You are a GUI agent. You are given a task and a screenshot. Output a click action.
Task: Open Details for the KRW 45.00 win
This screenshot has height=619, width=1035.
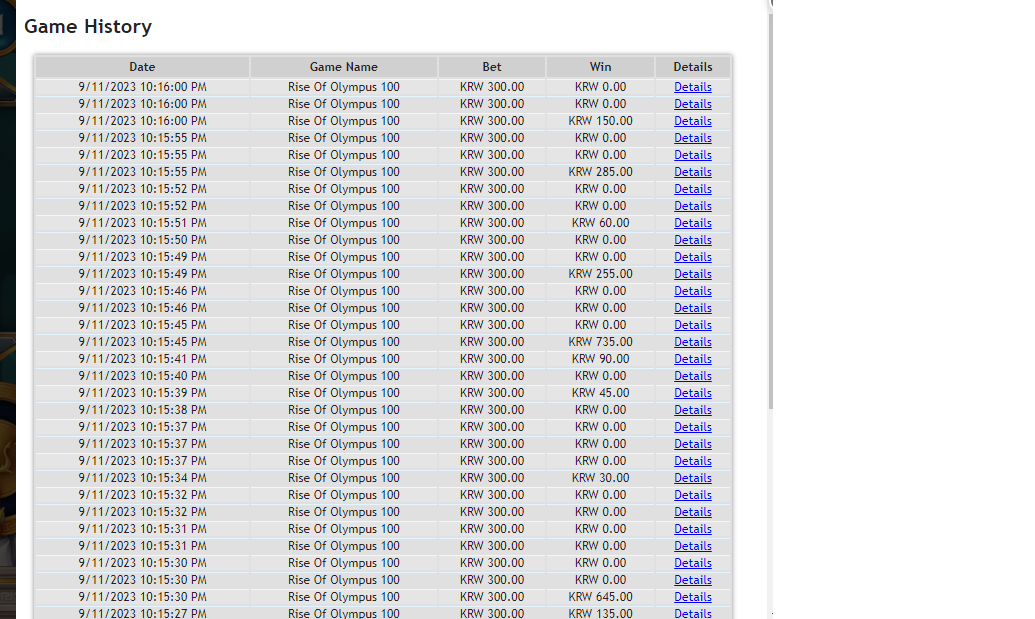coord(692,393)
